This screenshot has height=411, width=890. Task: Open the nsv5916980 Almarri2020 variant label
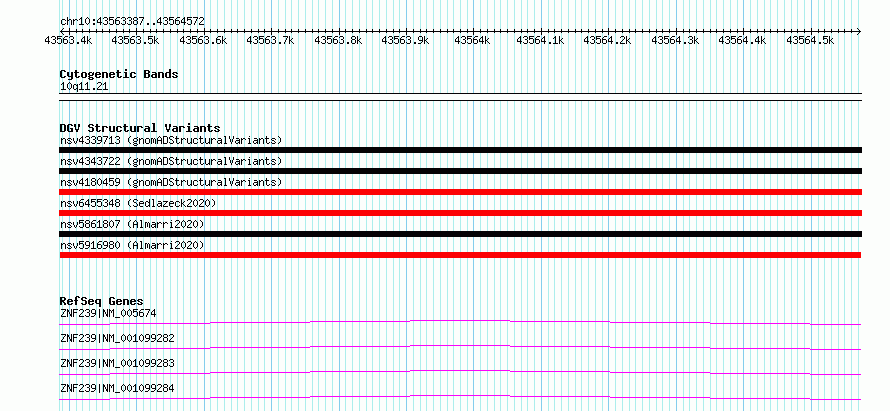pos(132,245)
